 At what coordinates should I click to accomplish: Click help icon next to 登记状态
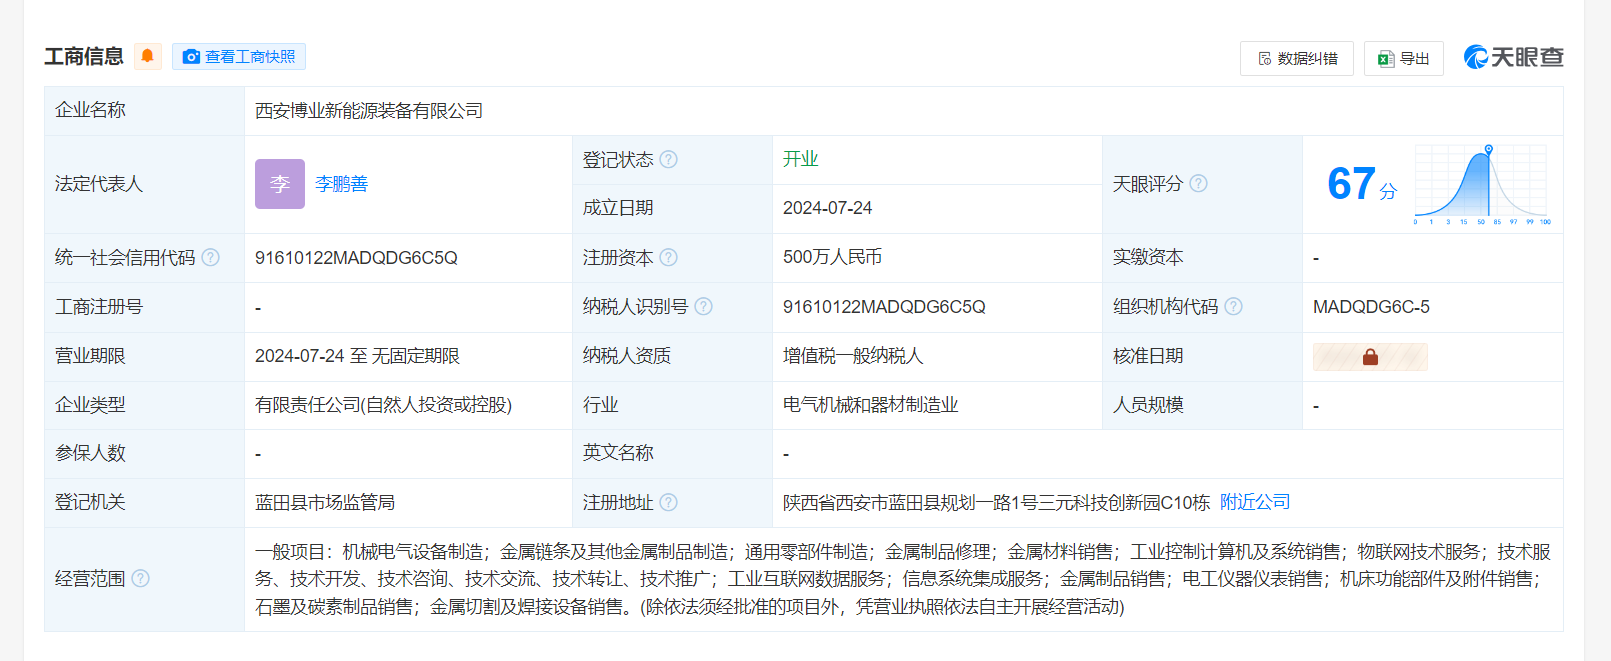point(669,159)
